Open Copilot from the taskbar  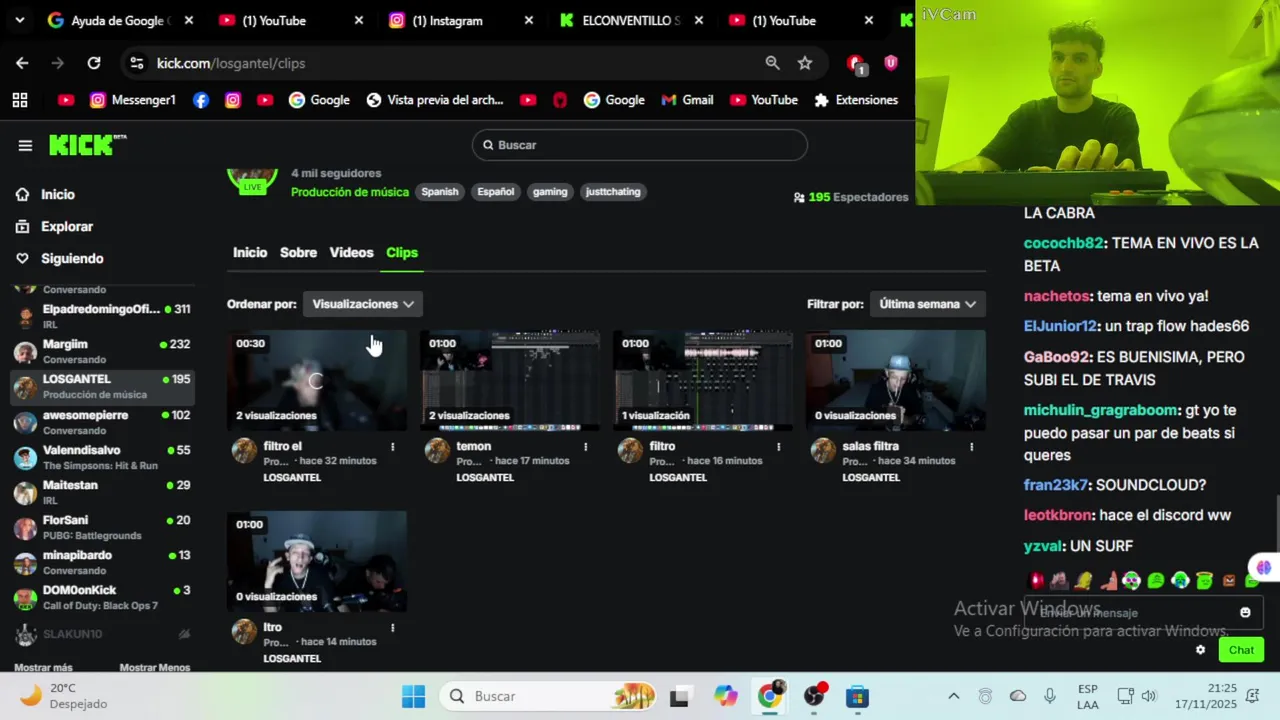tap(726, 696)
